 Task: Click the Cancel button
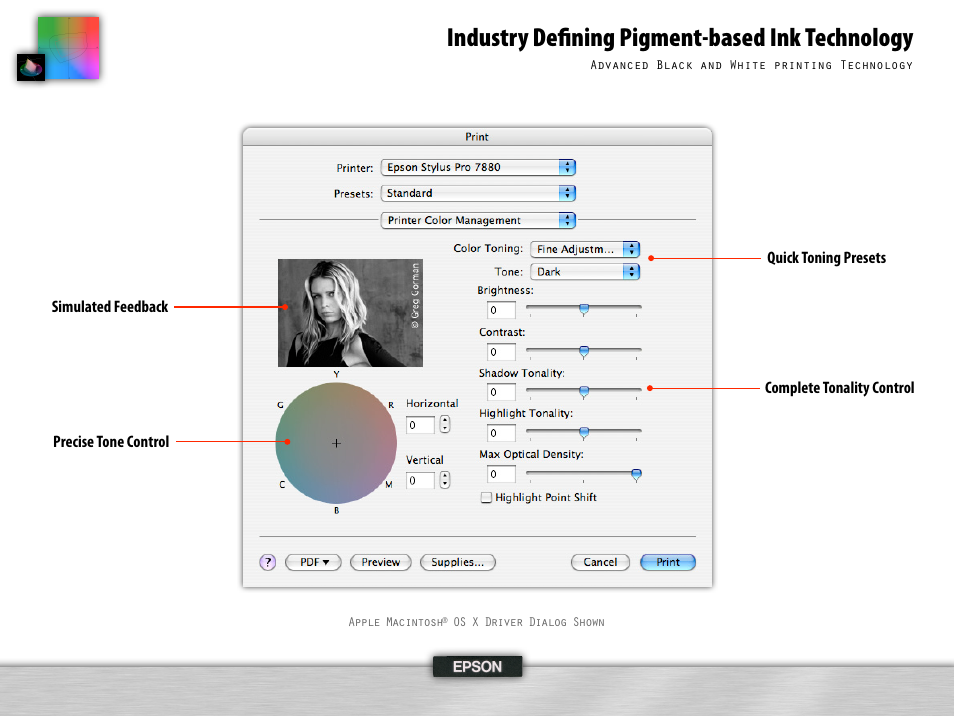[600, 562]
